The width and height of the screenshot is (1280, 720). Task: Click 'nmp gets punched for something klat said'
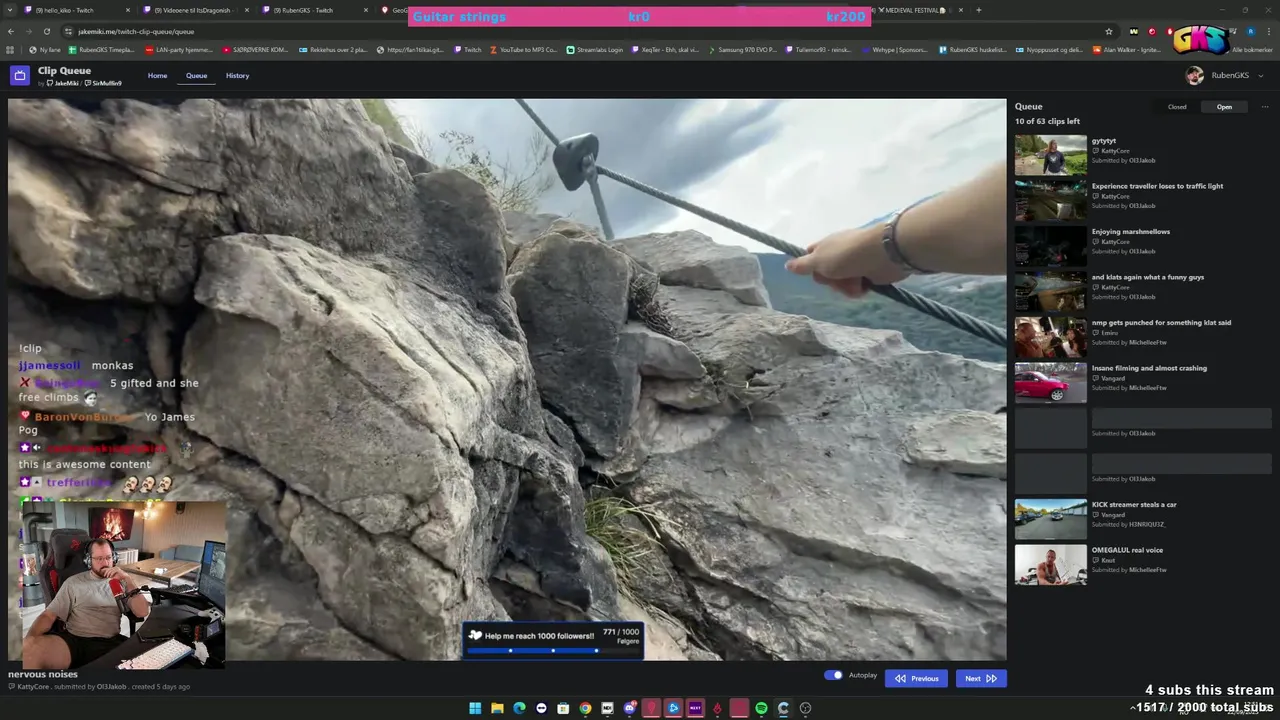point(1161,323)
